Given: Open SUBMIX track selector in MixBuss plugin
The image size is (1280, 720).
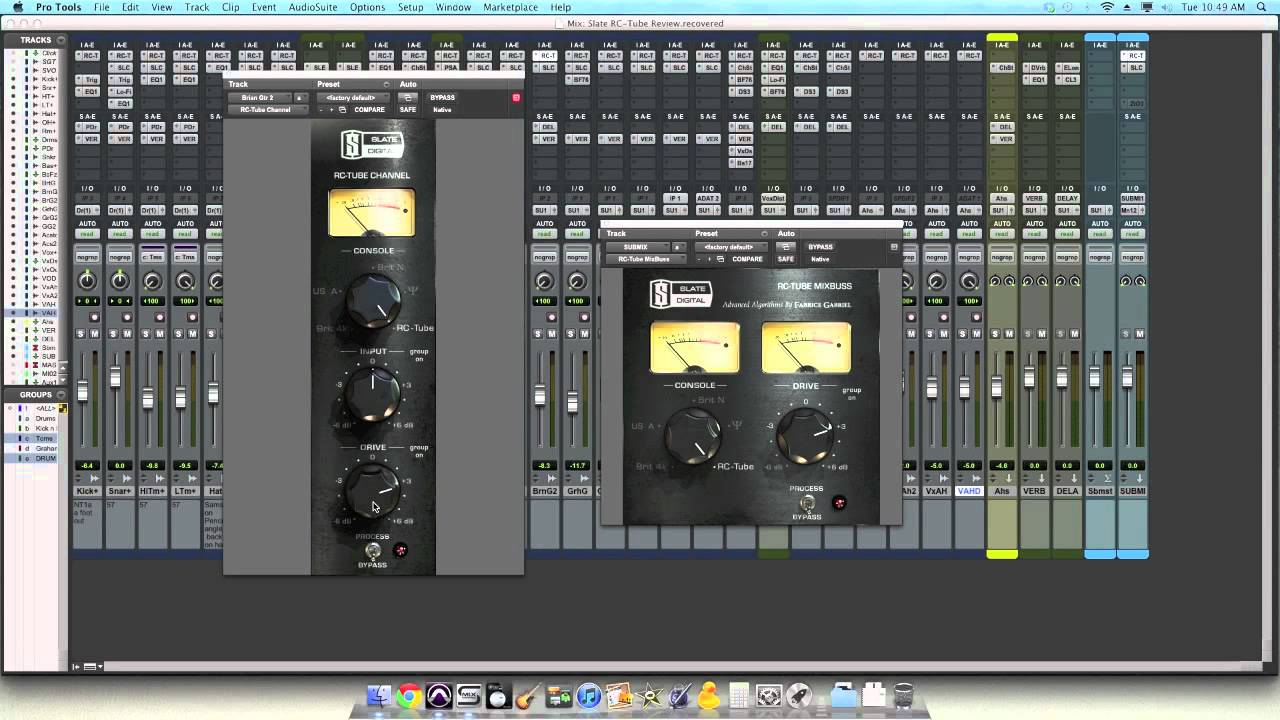Looking at the screenshot, I should coord(637,247).
